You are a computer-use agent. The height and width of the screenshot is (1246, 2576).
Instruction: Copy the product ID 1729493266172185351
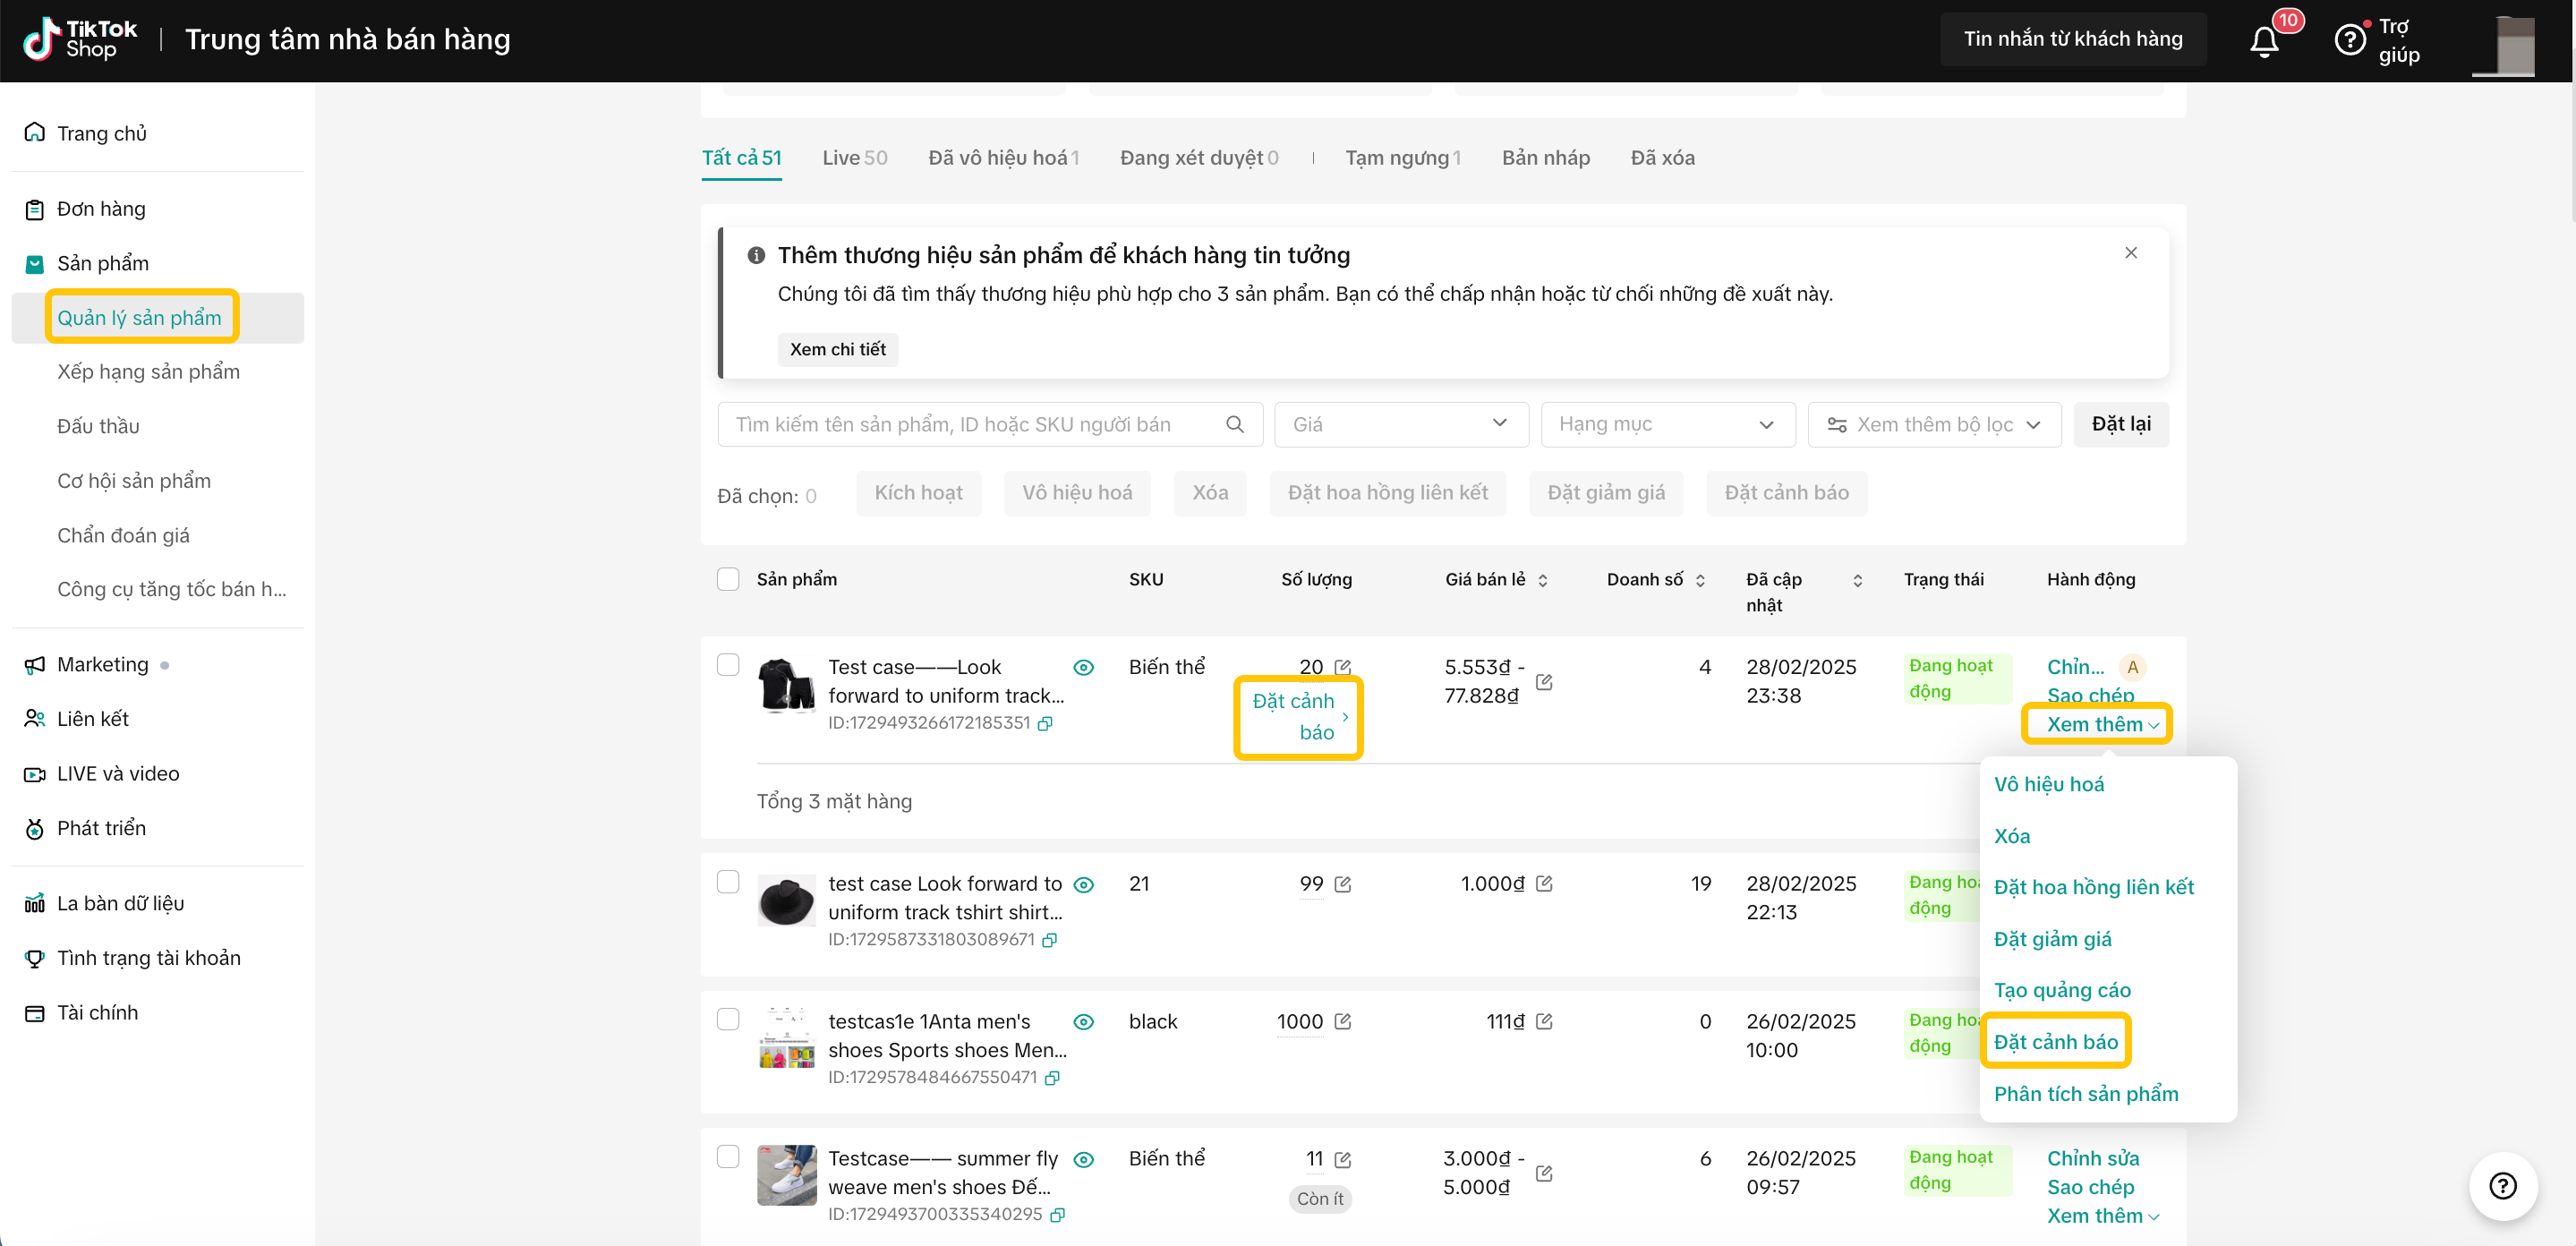(x=1045, y=723)
